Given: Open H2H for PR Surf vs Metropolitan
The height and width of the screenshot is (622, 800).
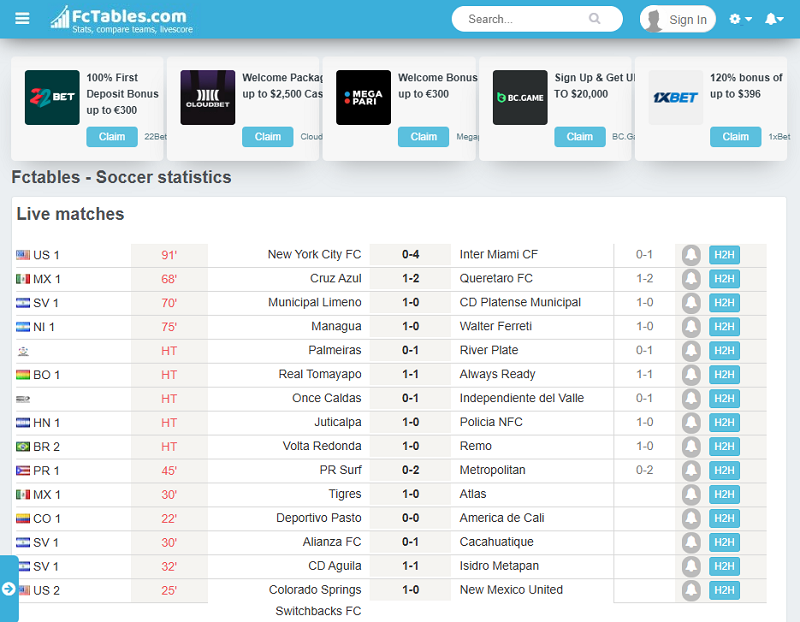Looking at the screenshot, I should (x=724, y=471).
